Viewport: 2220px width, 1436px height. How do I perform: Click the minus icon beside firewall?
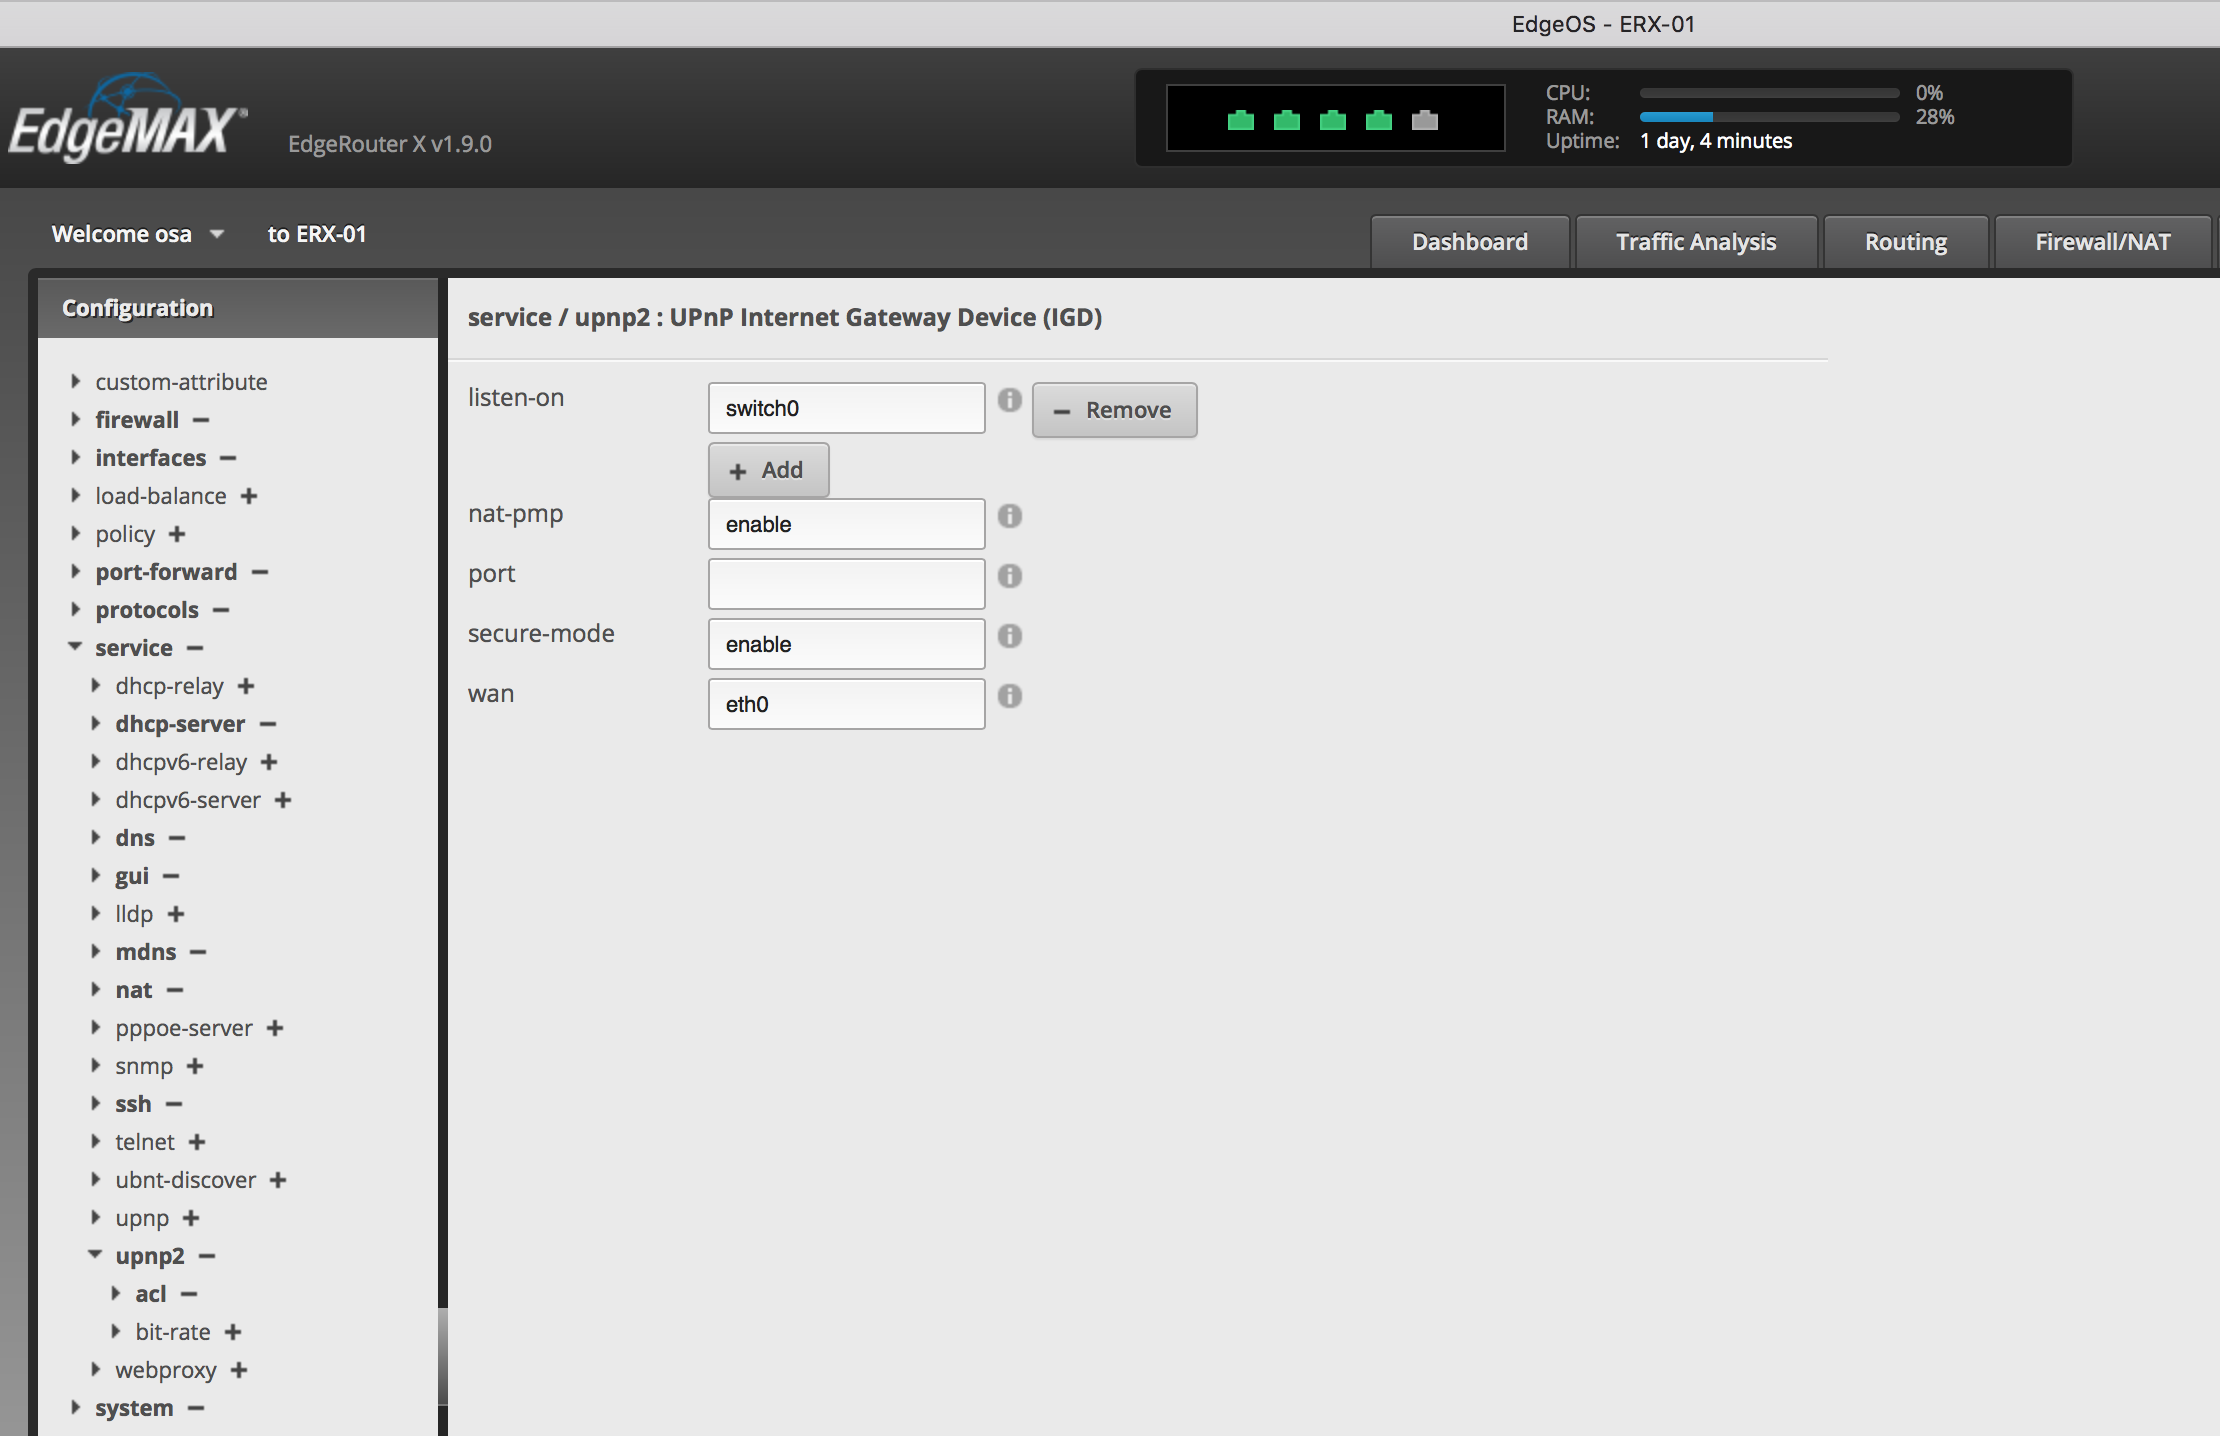pyautogui.click(x=201, y=420)
